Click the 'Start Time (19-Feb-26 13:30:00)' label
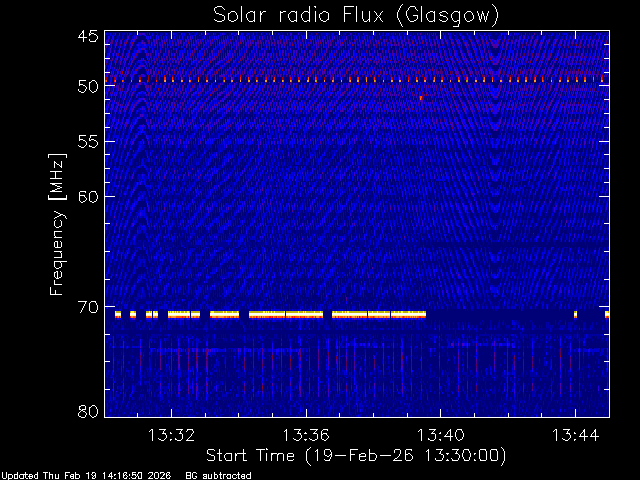This screenshot has width=640, height=480. click(x=356, y=456)
